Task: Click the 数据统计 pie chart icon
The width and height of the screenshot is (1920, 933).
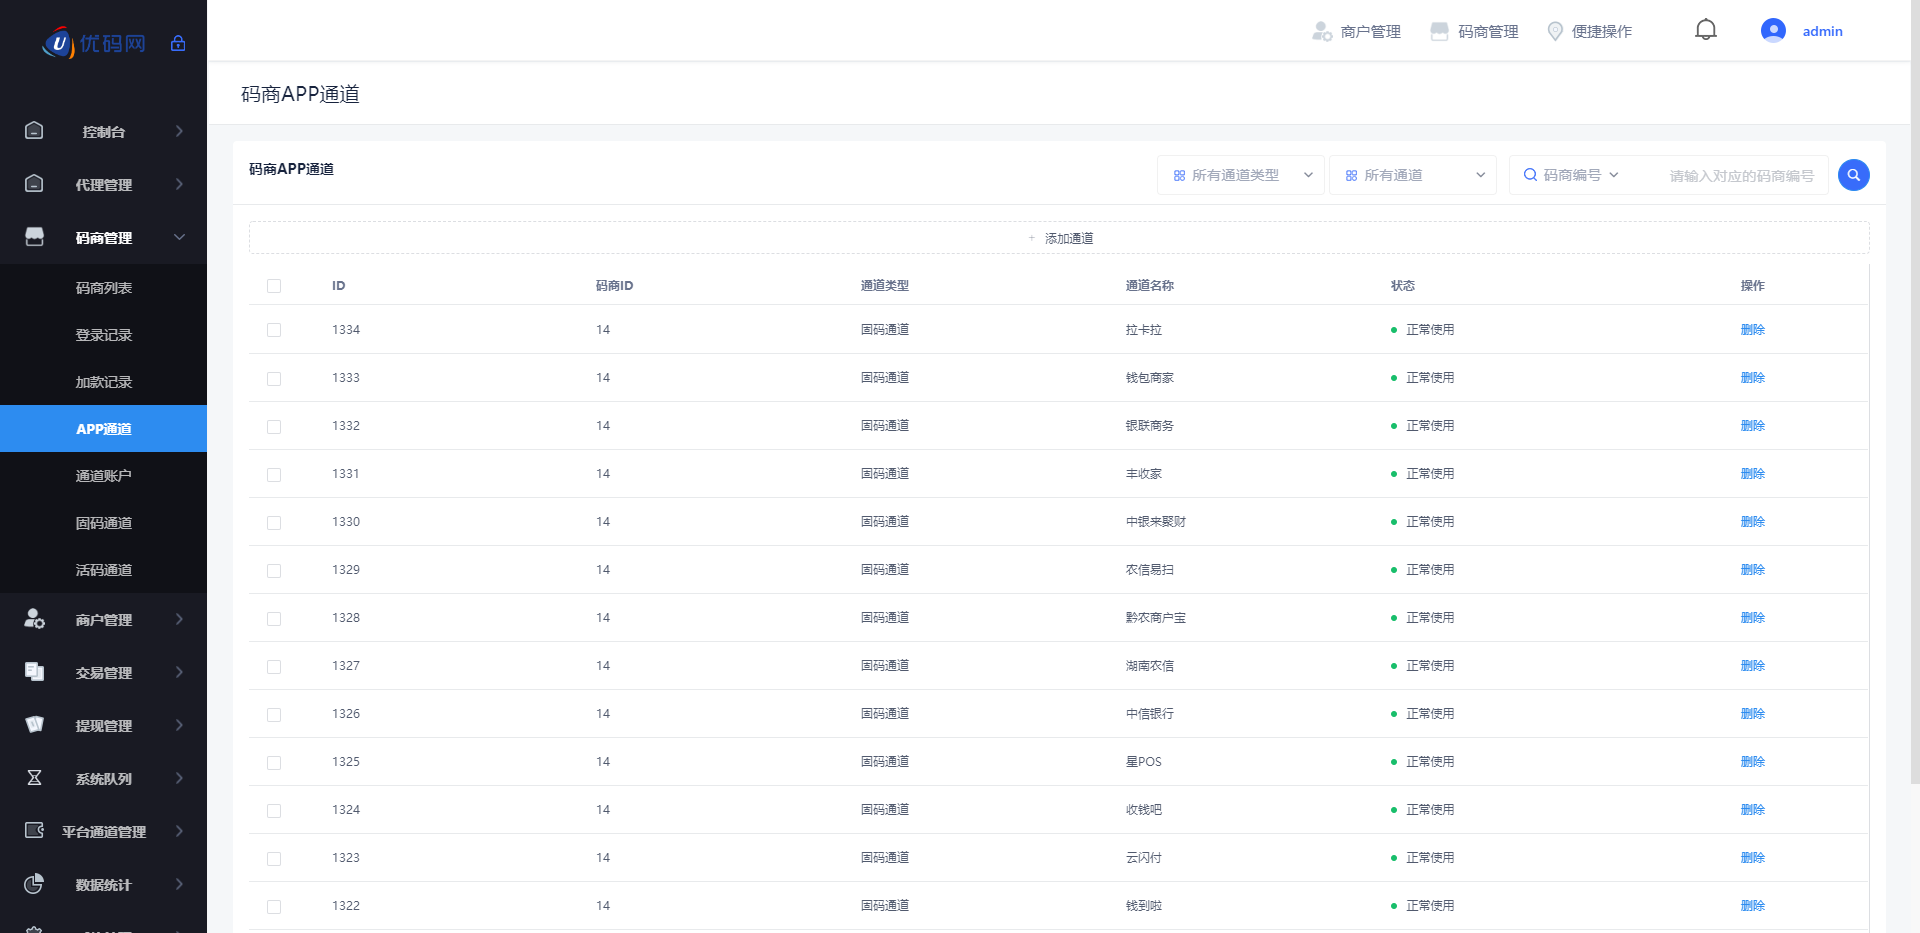Action: [x=34, y=884]
